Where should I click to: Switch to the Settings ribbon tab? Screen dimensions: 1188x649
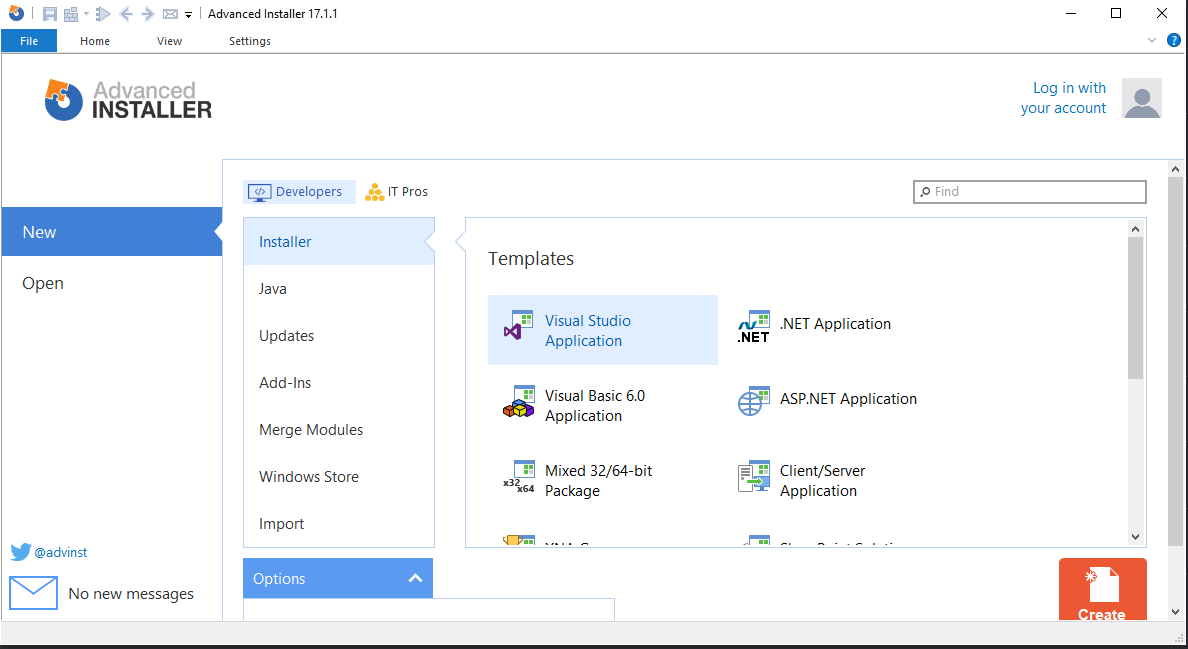click(249, 41)
